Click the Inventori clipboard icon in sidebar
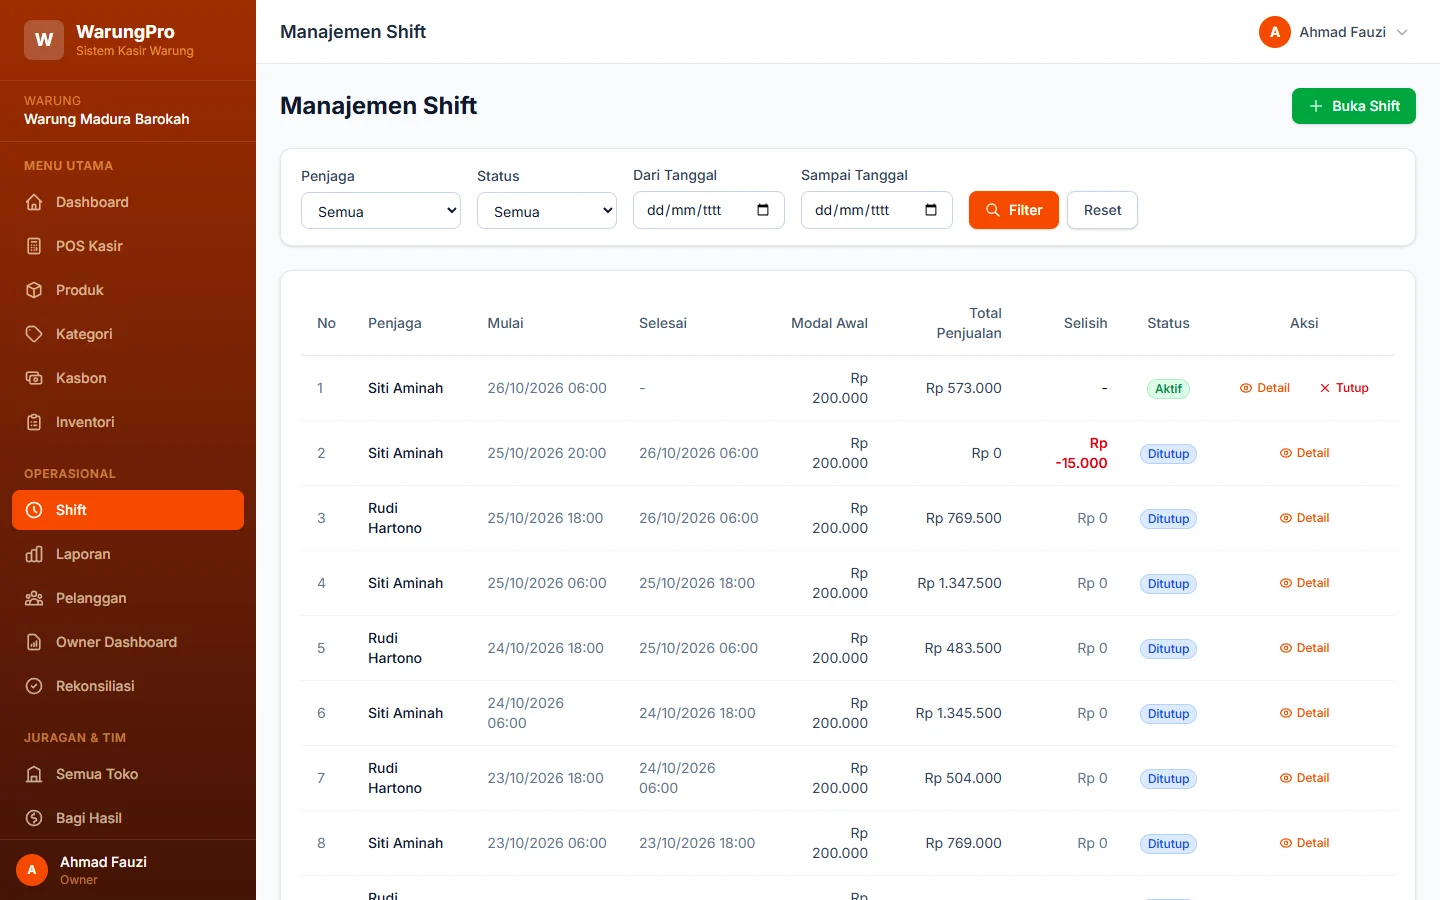 (x=34, y=422)
